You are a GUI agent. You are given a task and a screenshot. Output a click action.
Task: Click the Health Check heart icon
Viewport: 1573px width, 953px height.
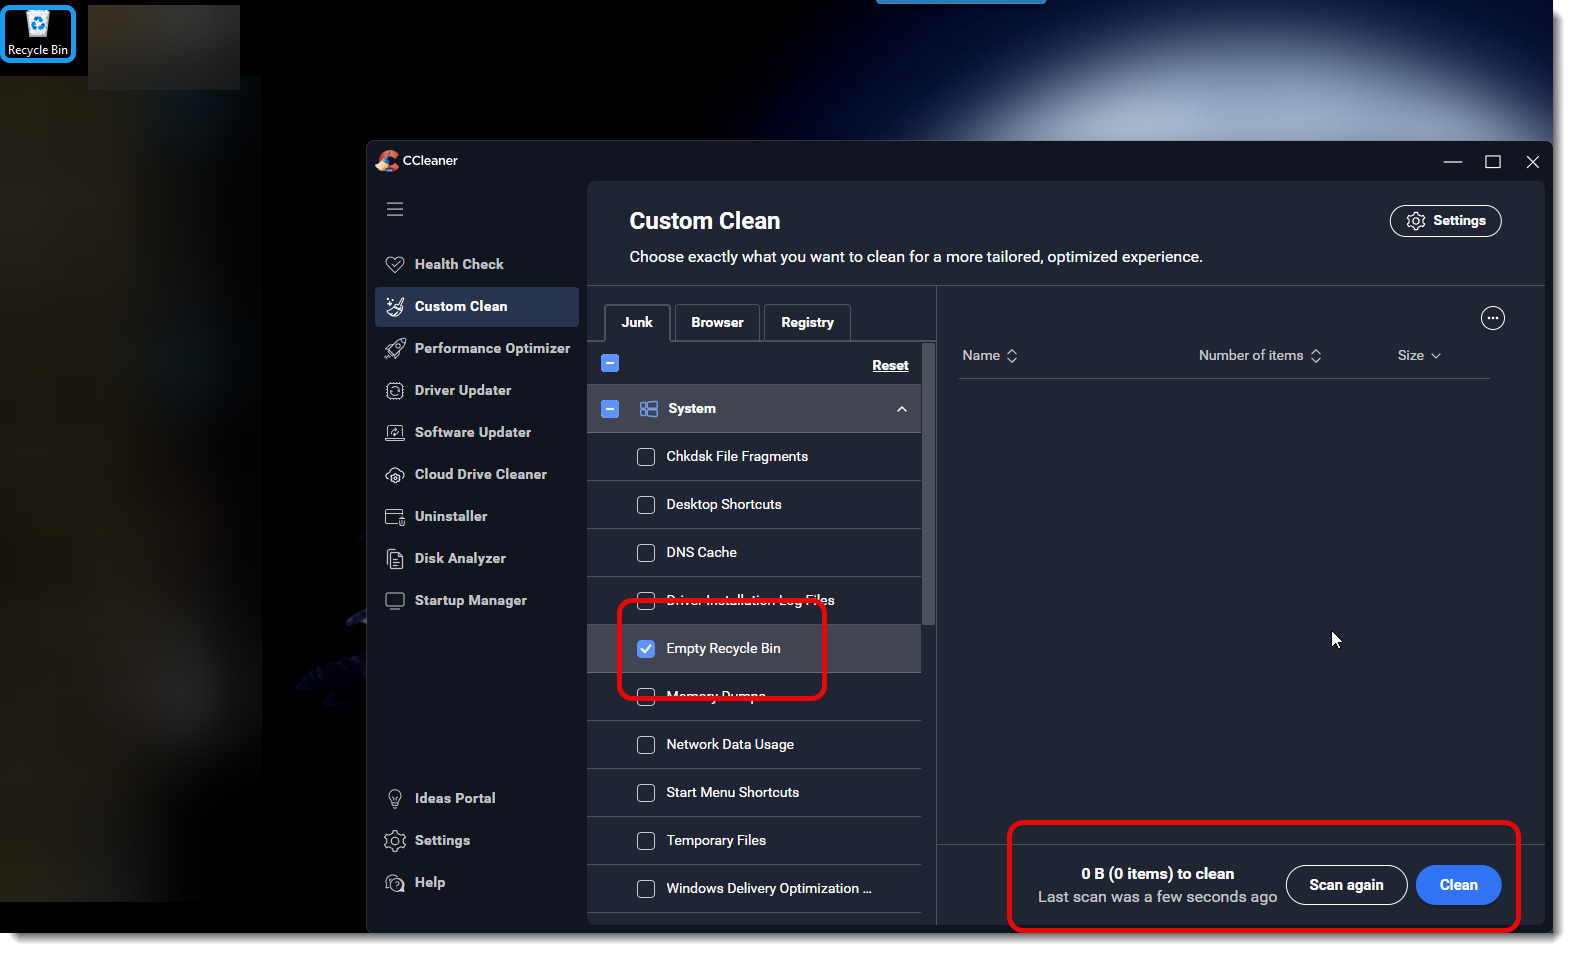[395, 264]
